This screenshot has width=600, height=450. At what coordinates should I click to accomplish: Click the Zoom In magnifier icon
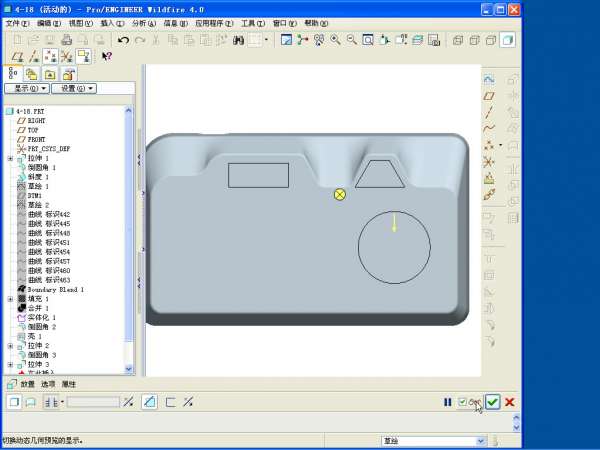tap(336, 40)
